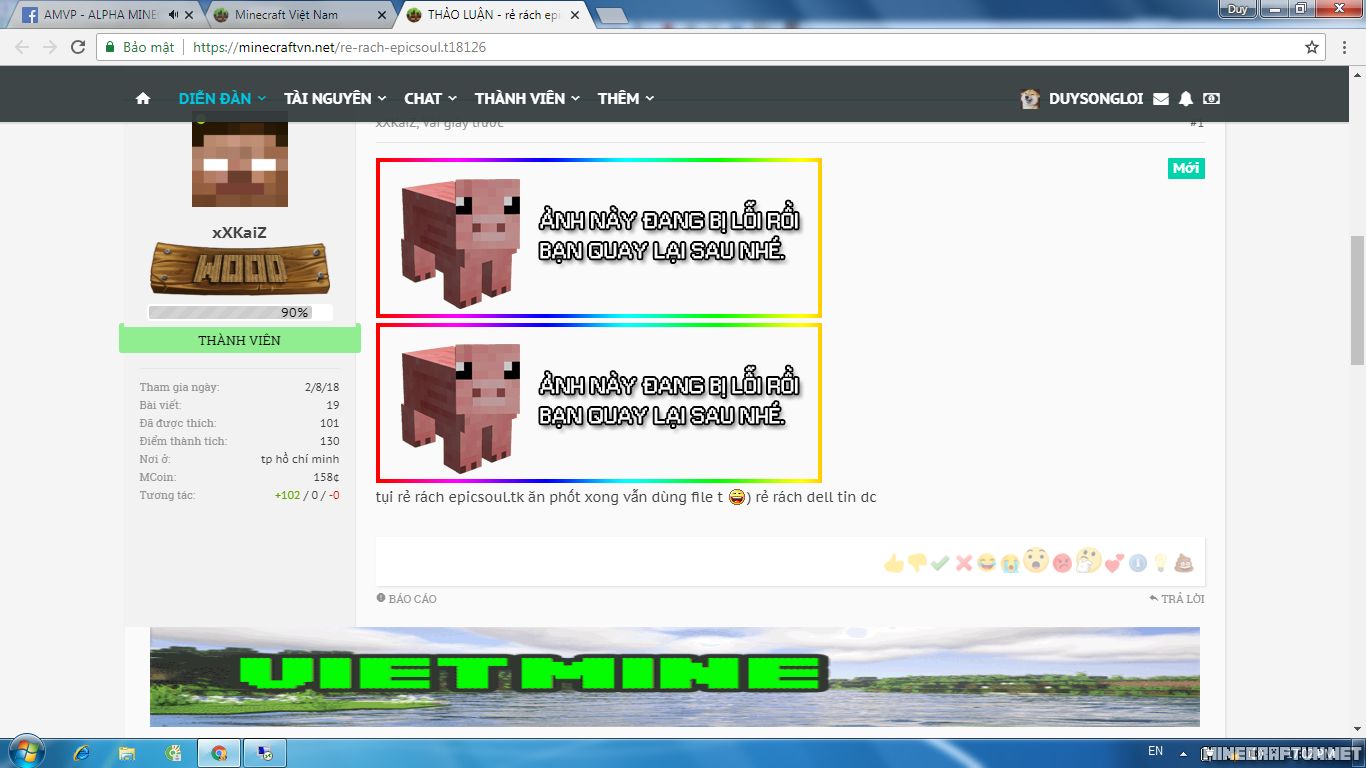The image size is (1366, 768).
Task: Open Chrome from the taskbar
Action: (219, 751)
